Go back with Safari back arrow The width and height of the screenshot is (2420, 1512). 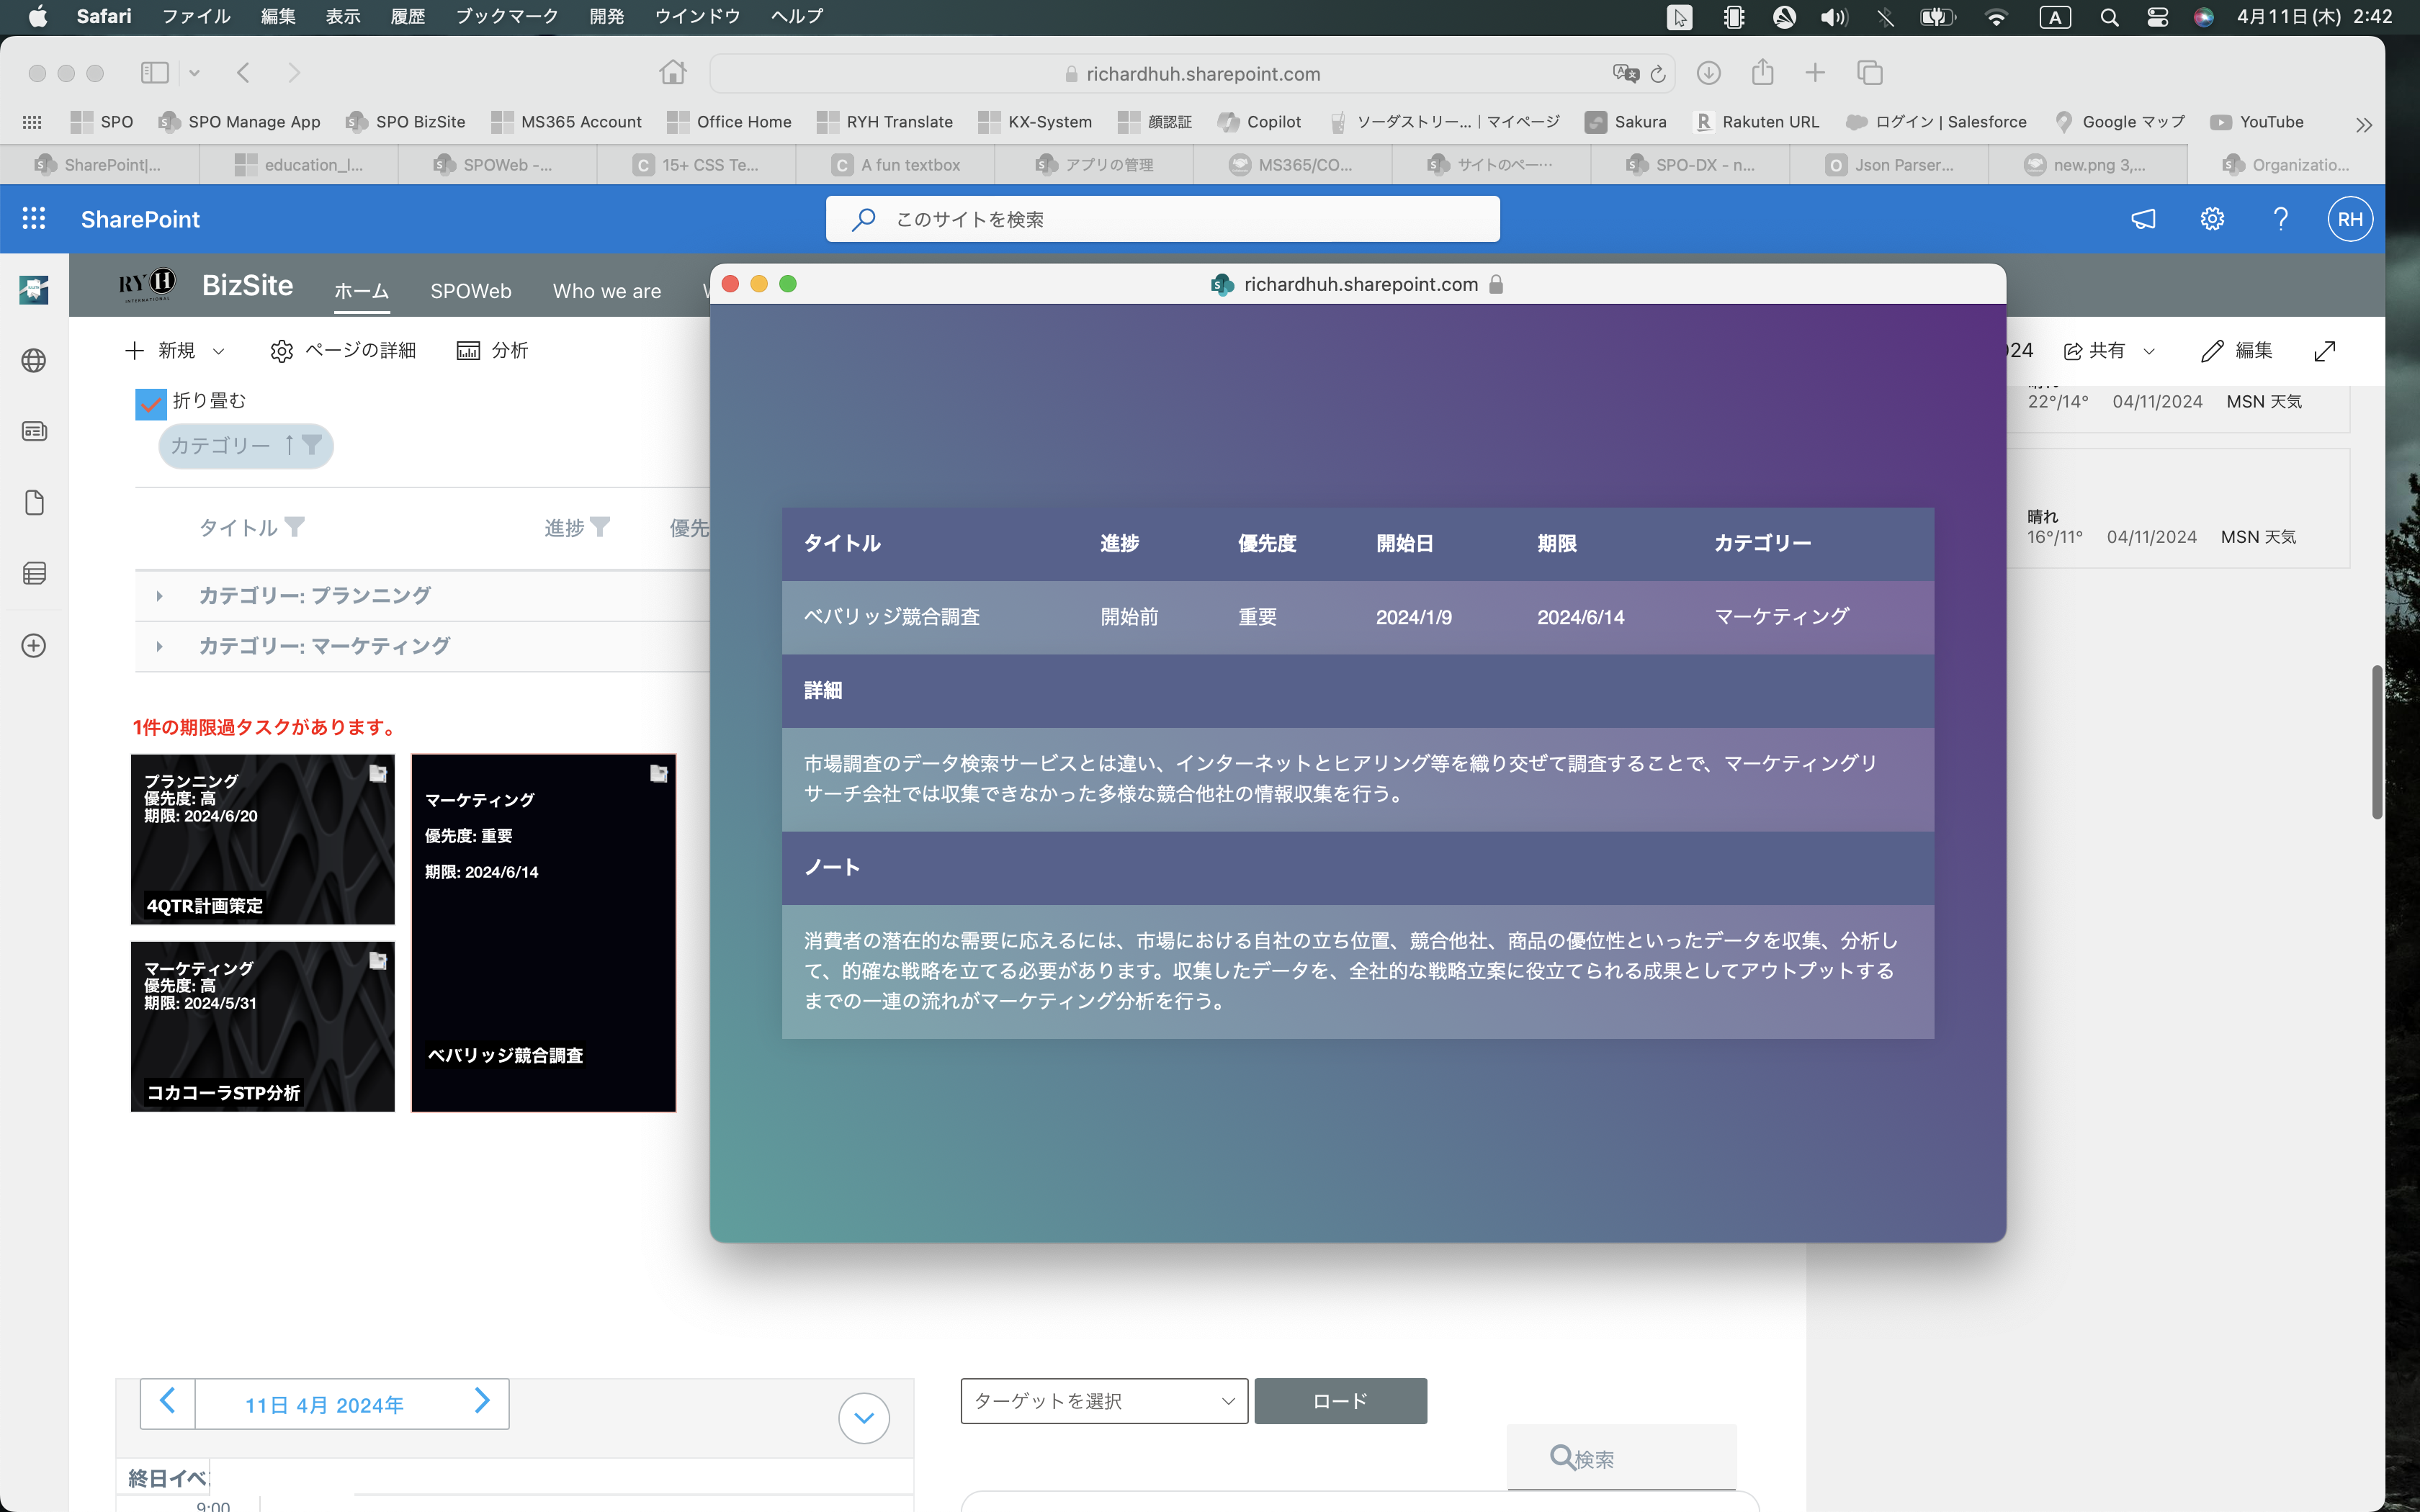243,73
